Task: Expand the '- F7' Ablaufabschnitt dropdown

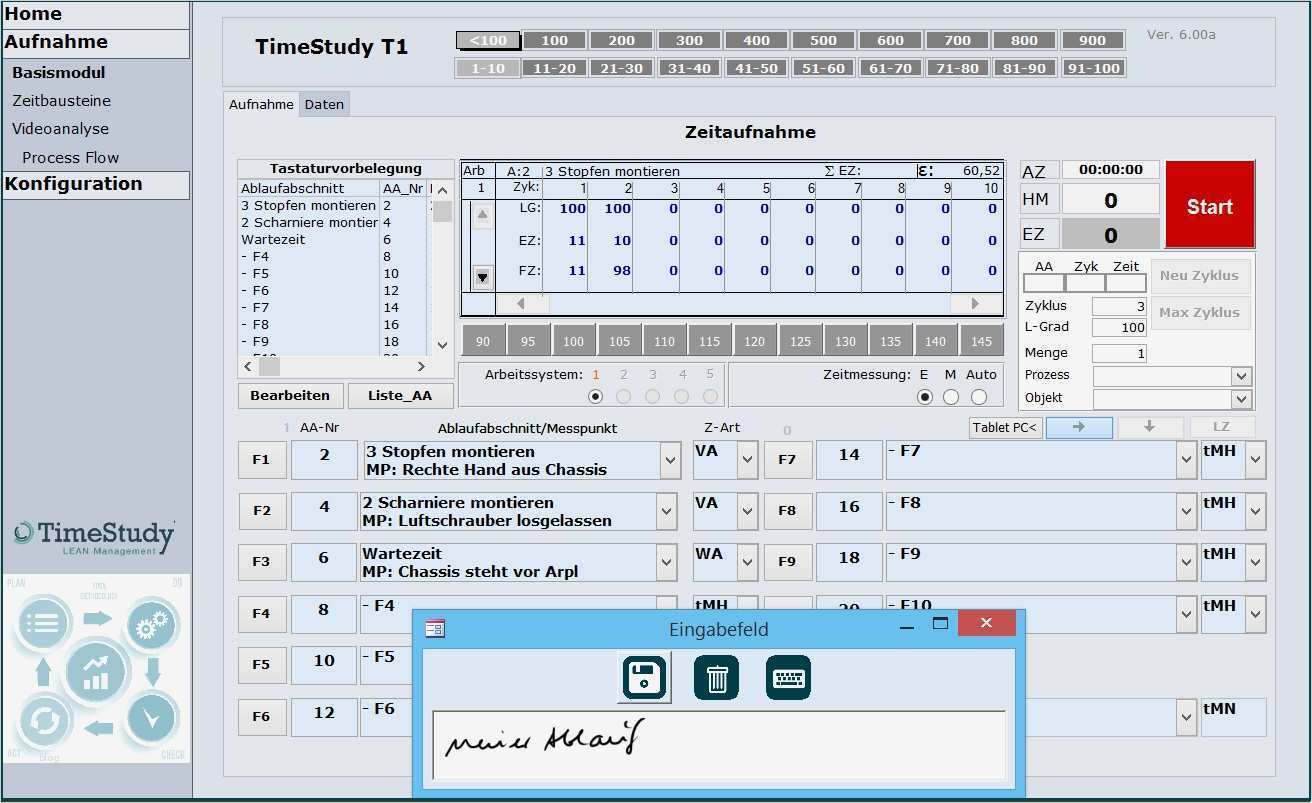Action: coord(1186,460)
